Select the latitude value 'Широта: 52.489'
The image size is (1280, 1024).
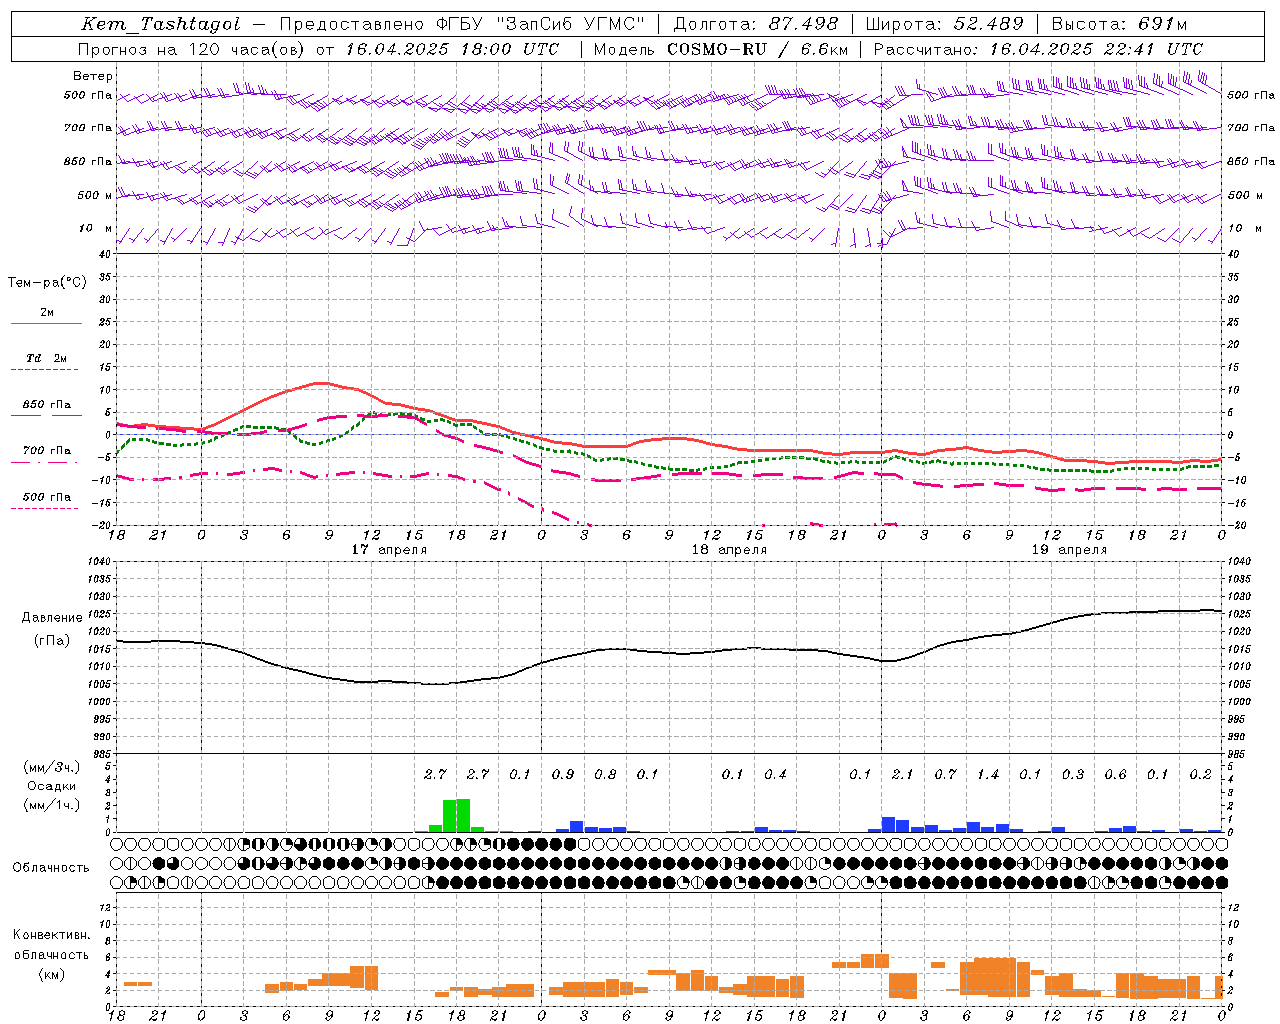[944, 24]
